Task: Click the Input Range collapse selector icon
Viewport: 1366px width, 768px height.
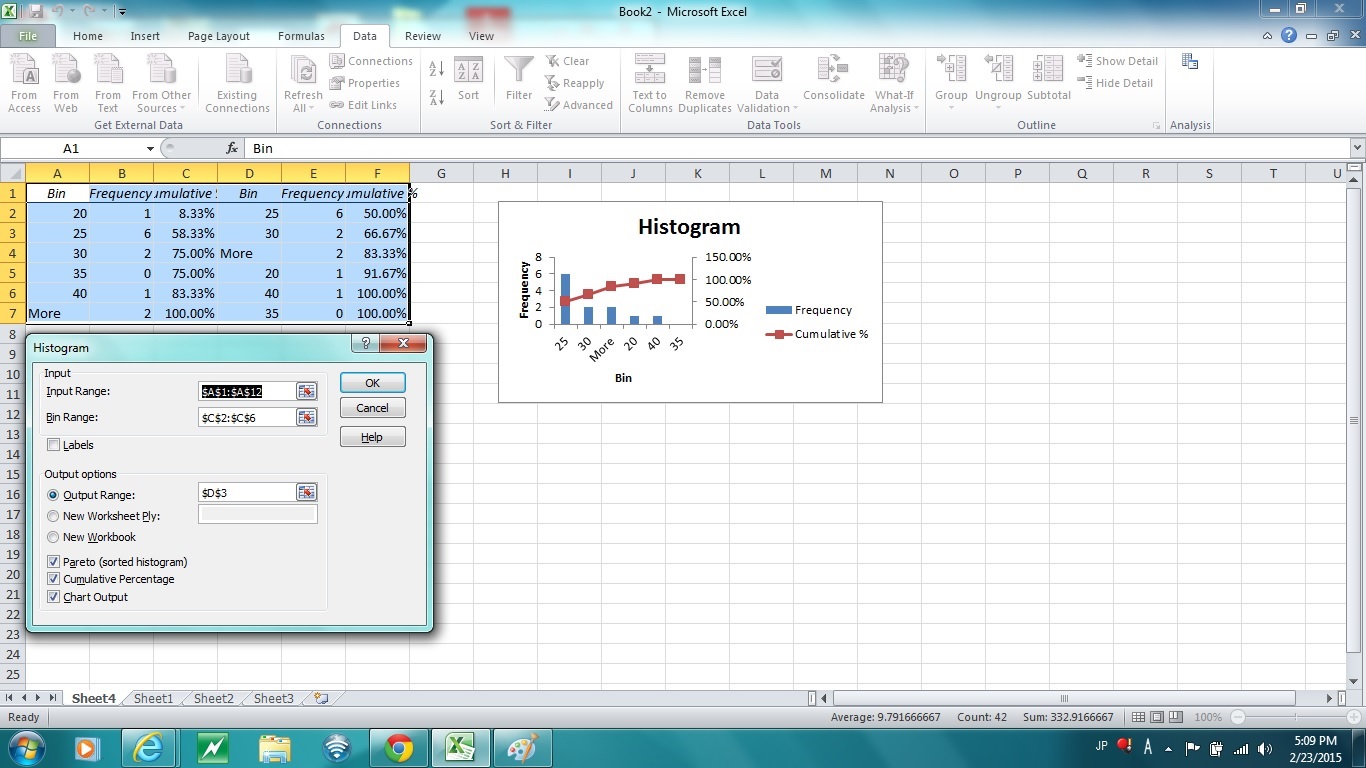Action: [x=306, y=391]
